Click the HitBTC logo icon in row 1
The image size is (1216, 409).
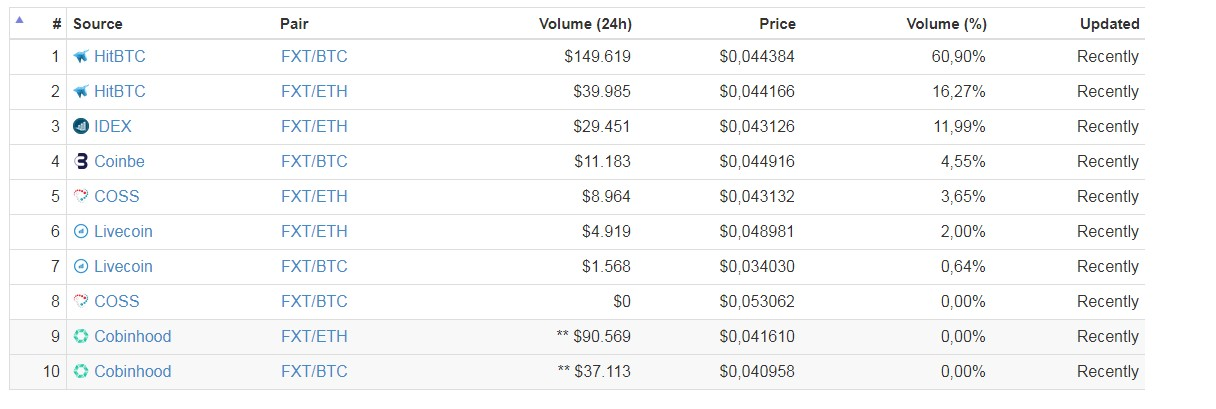[81, 57]
